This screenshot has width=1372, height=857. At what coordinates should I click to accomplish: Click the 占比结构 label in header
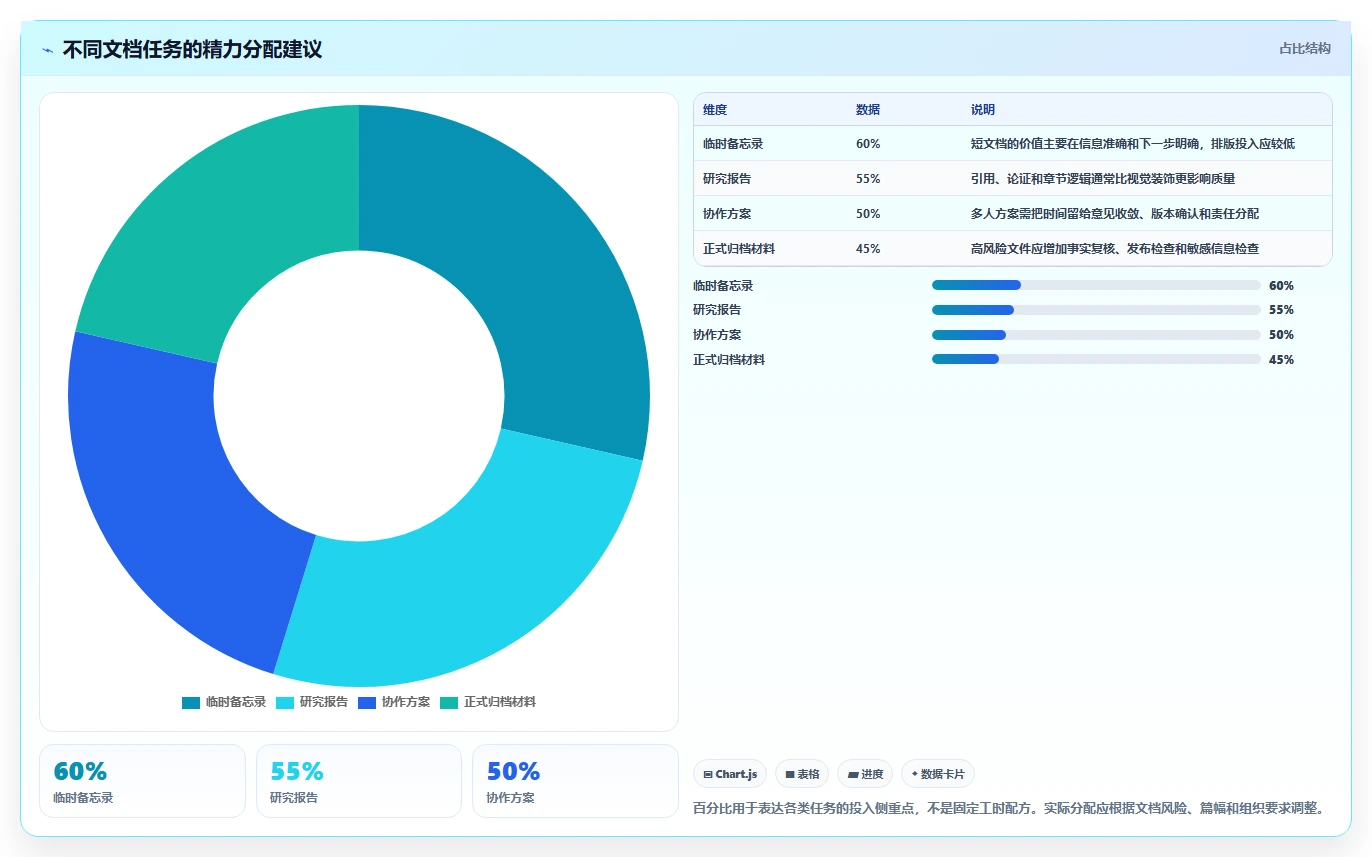point(1305,48)
